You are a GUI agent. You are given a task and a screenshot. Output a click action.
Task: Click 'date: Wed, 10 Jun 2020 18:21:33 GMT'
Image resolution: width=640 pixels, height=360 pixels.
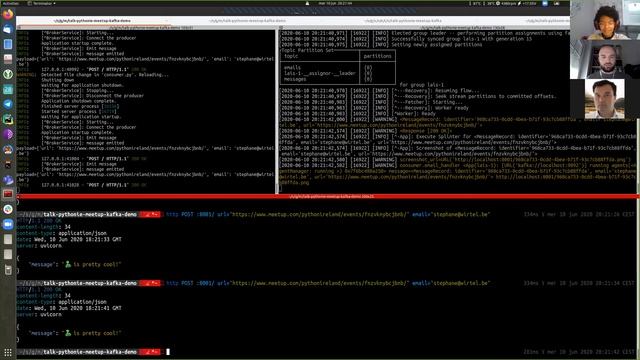tap(69, 240)
